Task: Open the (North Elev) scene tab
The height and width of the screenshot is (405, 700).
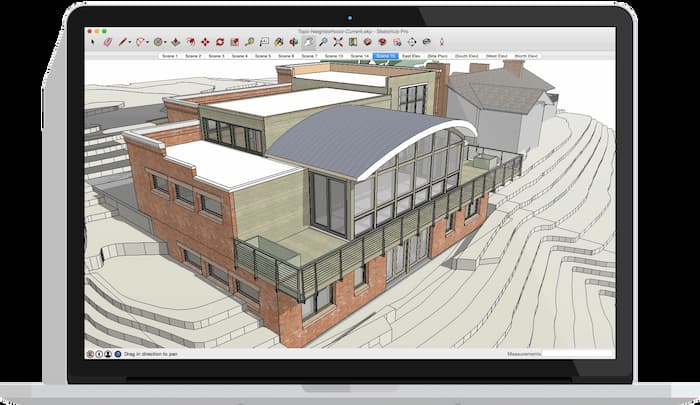Action: click(x=526, y=56)
